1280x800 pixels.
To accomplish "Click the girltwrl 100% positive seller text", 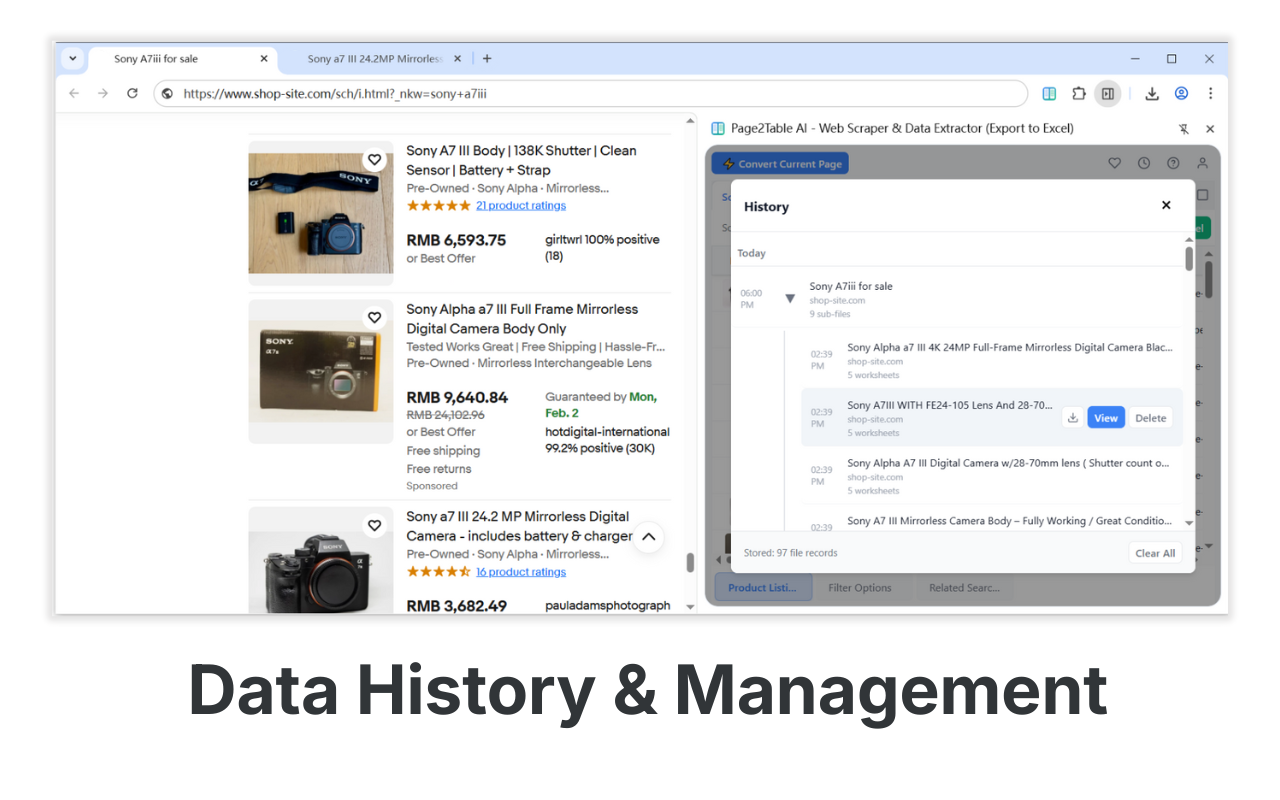I will 602,248.
